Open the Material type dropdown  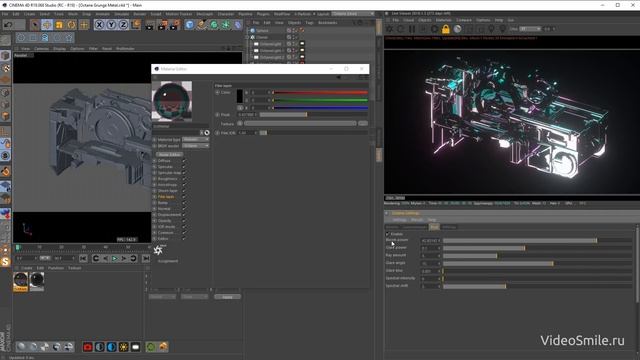click(196, 140)
